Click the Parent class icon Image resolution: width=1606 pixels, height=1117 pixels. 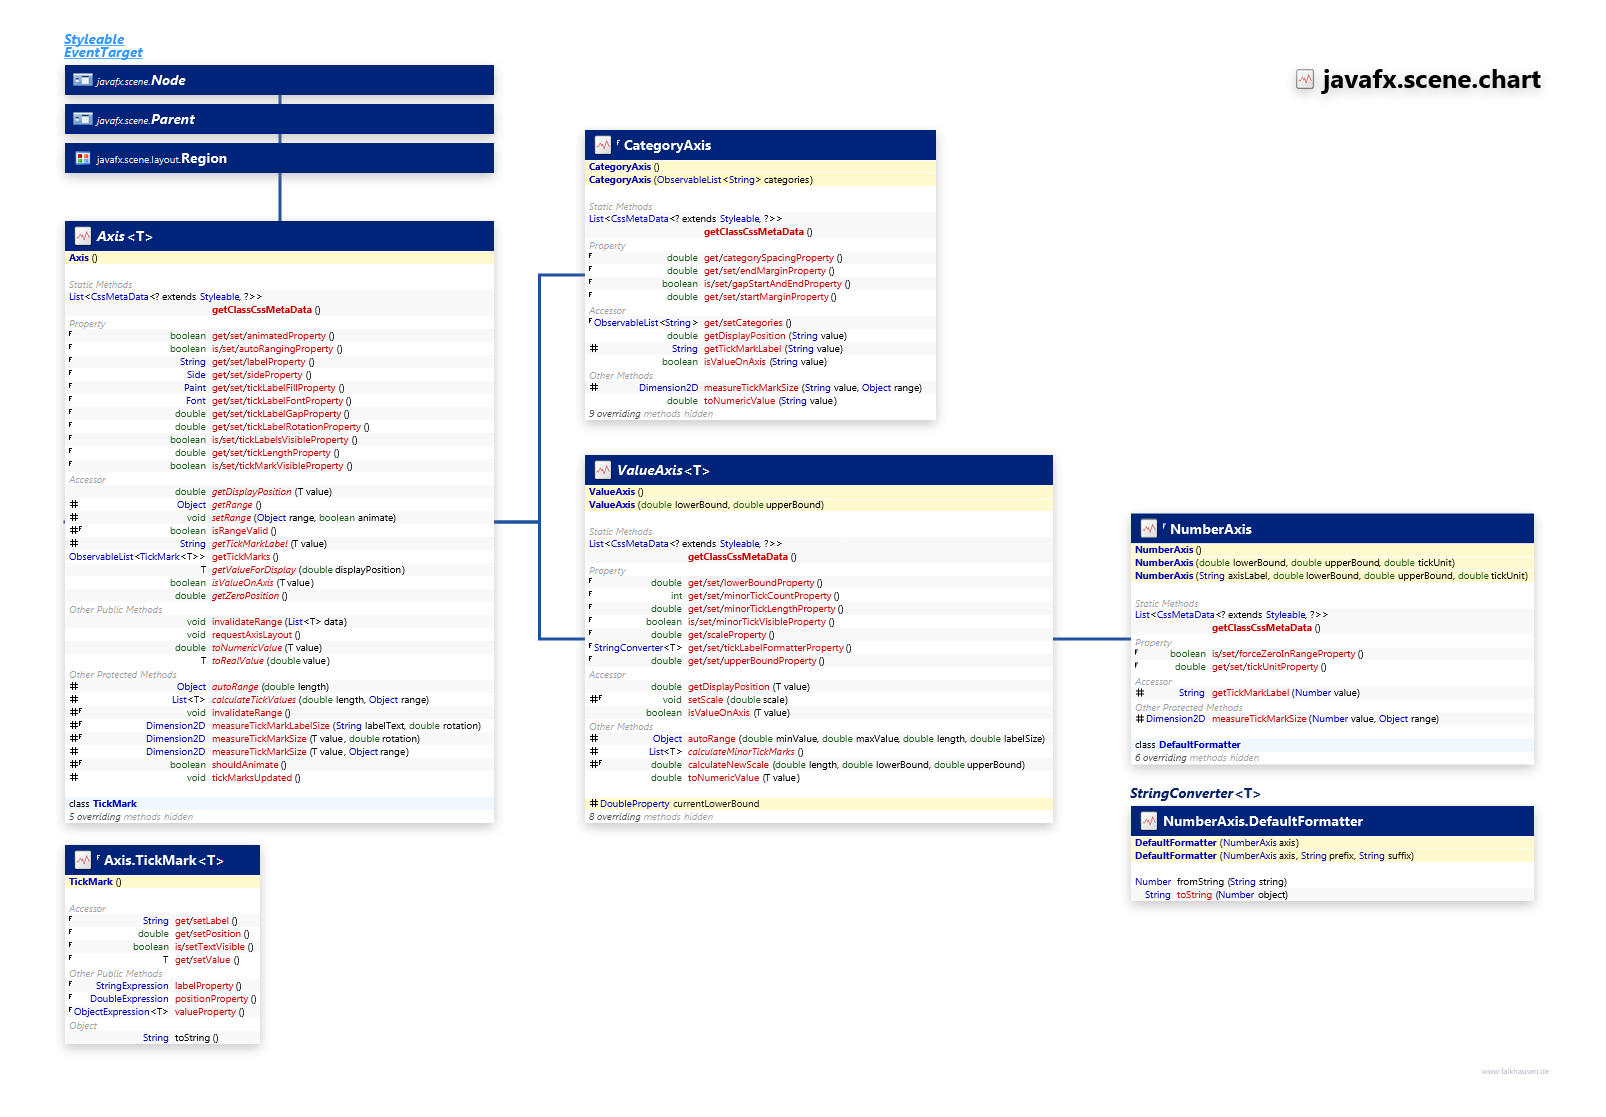click(x=83, y=119)
